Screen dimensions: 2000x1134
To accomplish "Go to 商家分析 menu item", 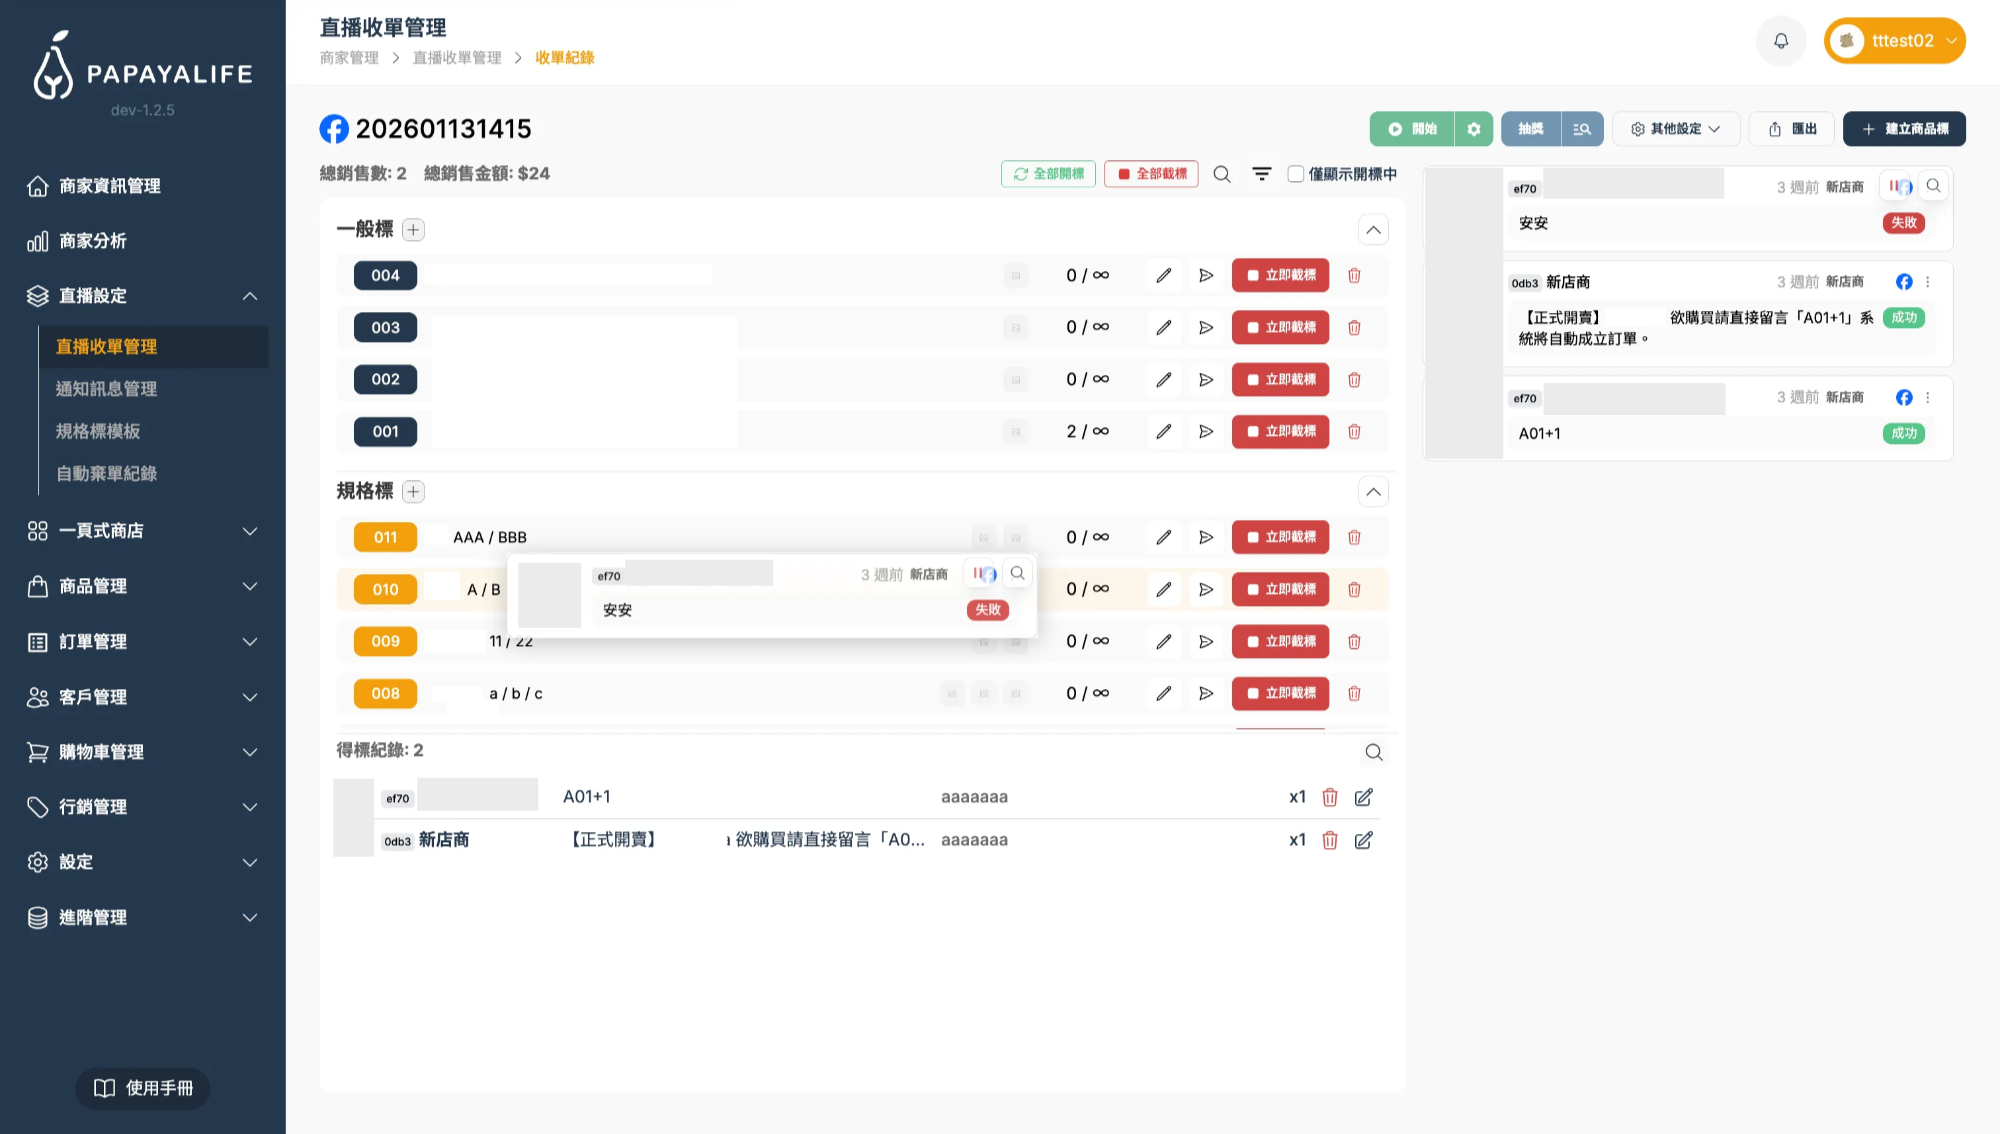I will [93, 241].
